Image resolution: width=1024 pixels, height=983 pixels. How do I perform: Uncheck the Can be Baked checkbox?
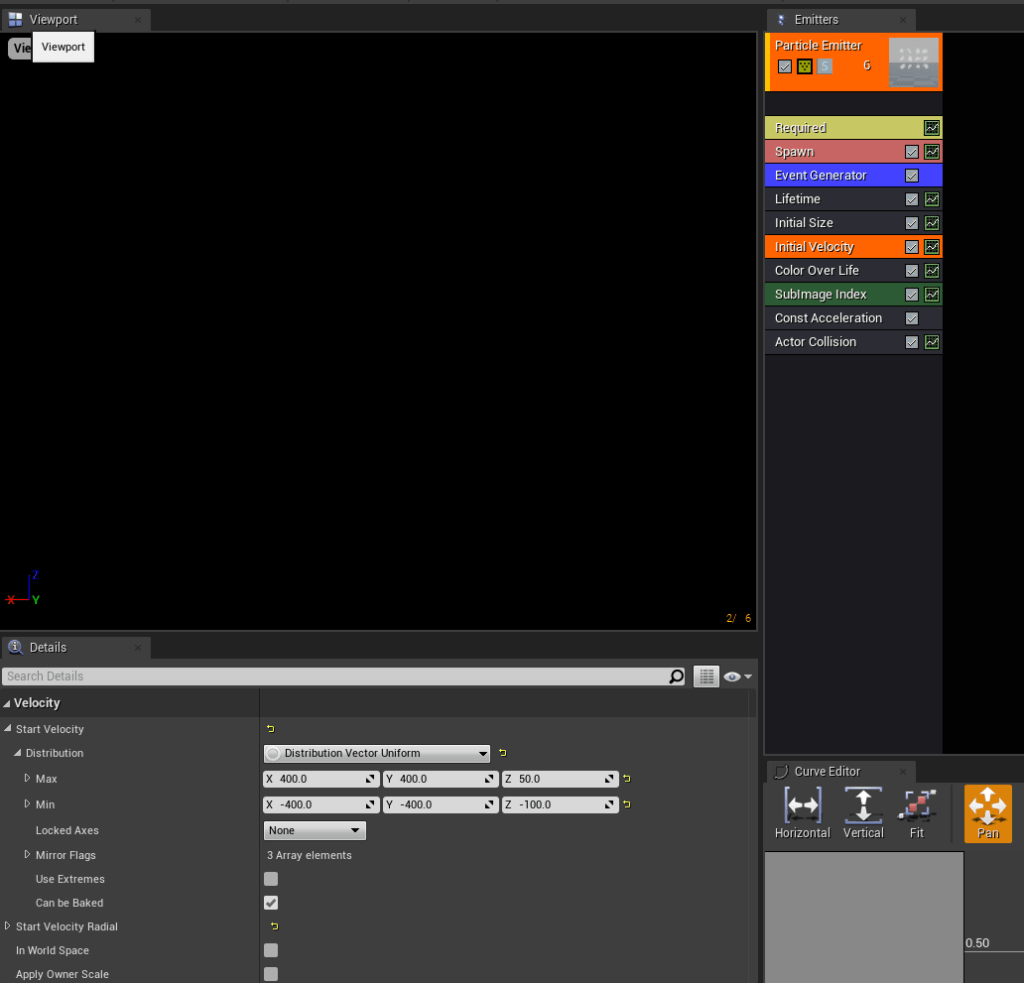pos(271,903)
